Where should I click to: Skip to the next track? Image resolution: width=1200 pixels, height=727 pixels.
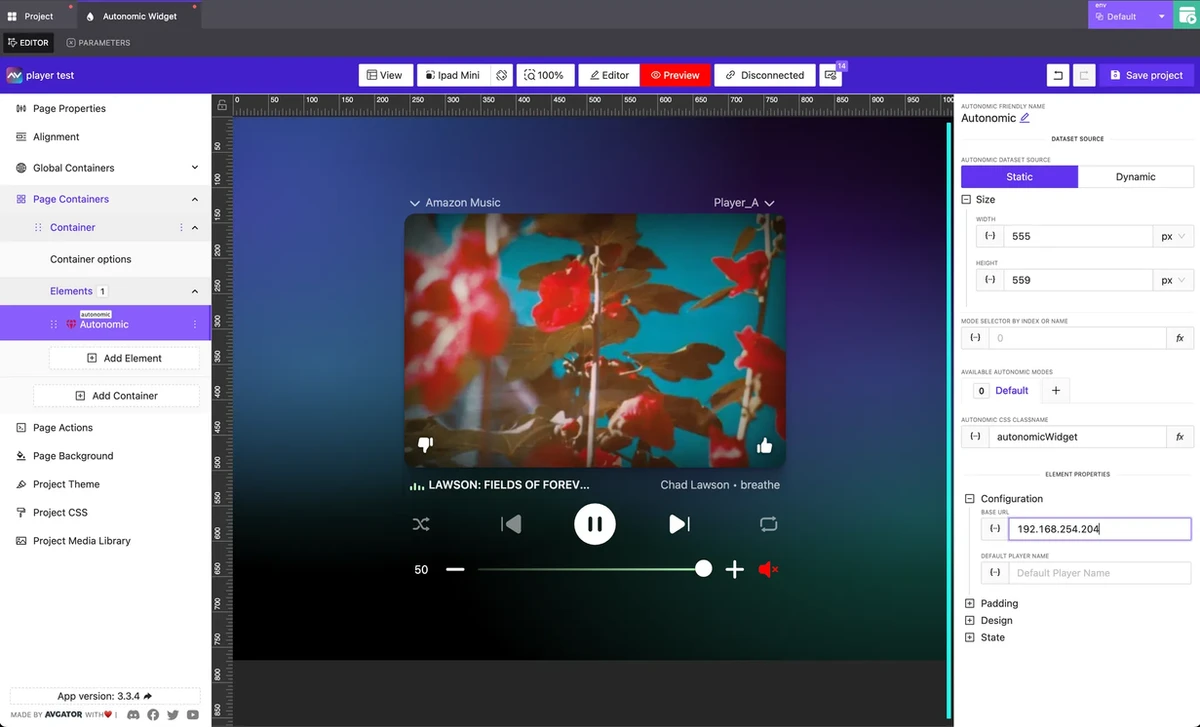(x=679, y=523)
